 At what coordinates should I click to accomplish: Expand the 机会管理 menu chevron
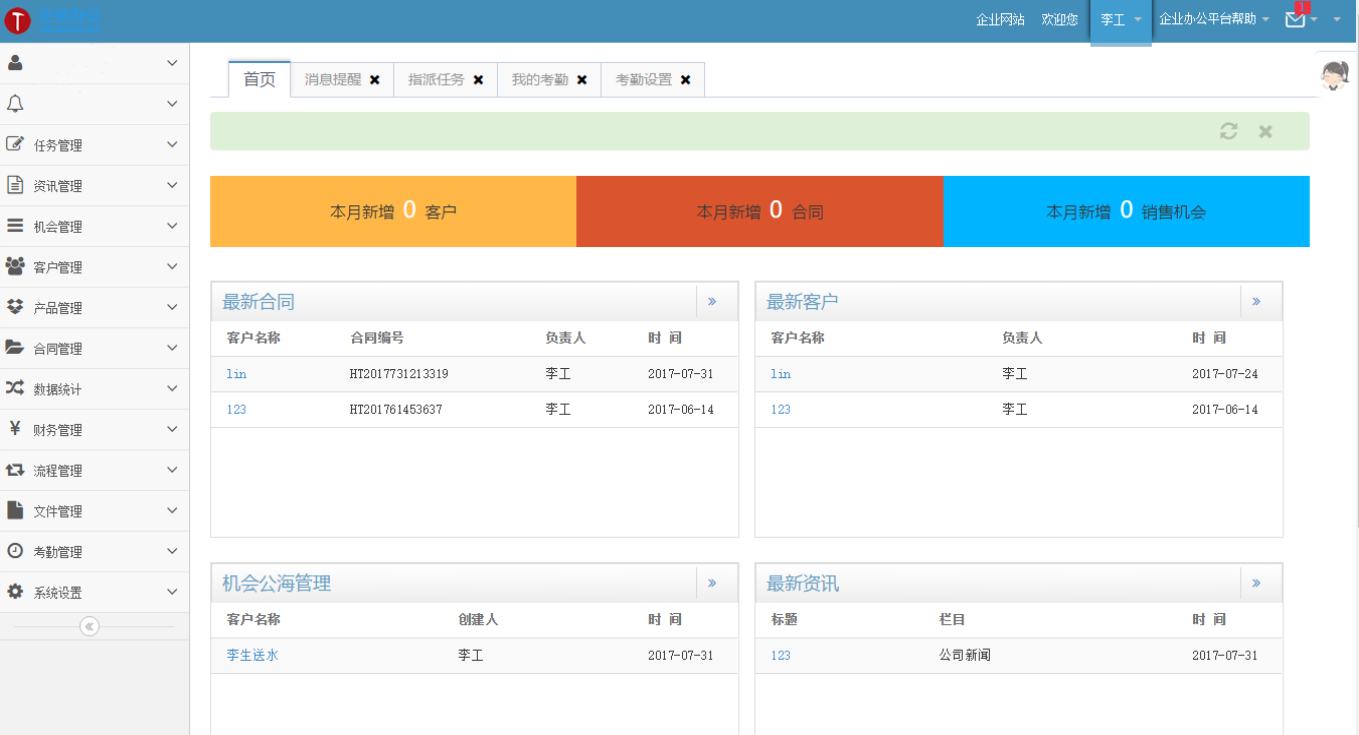(172, 226)
